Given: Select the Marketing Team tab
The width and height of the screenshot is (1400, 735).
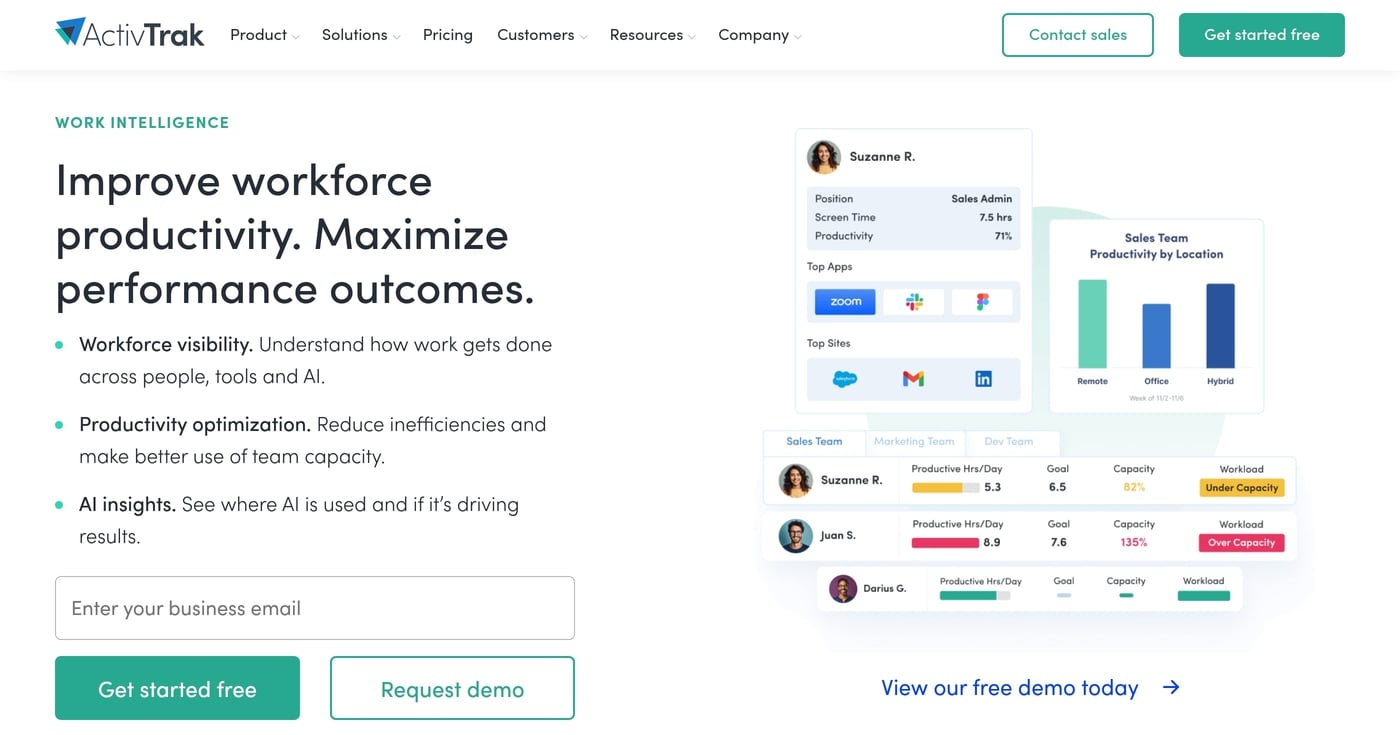Looking at the screenshot, I should coord(914,441).
